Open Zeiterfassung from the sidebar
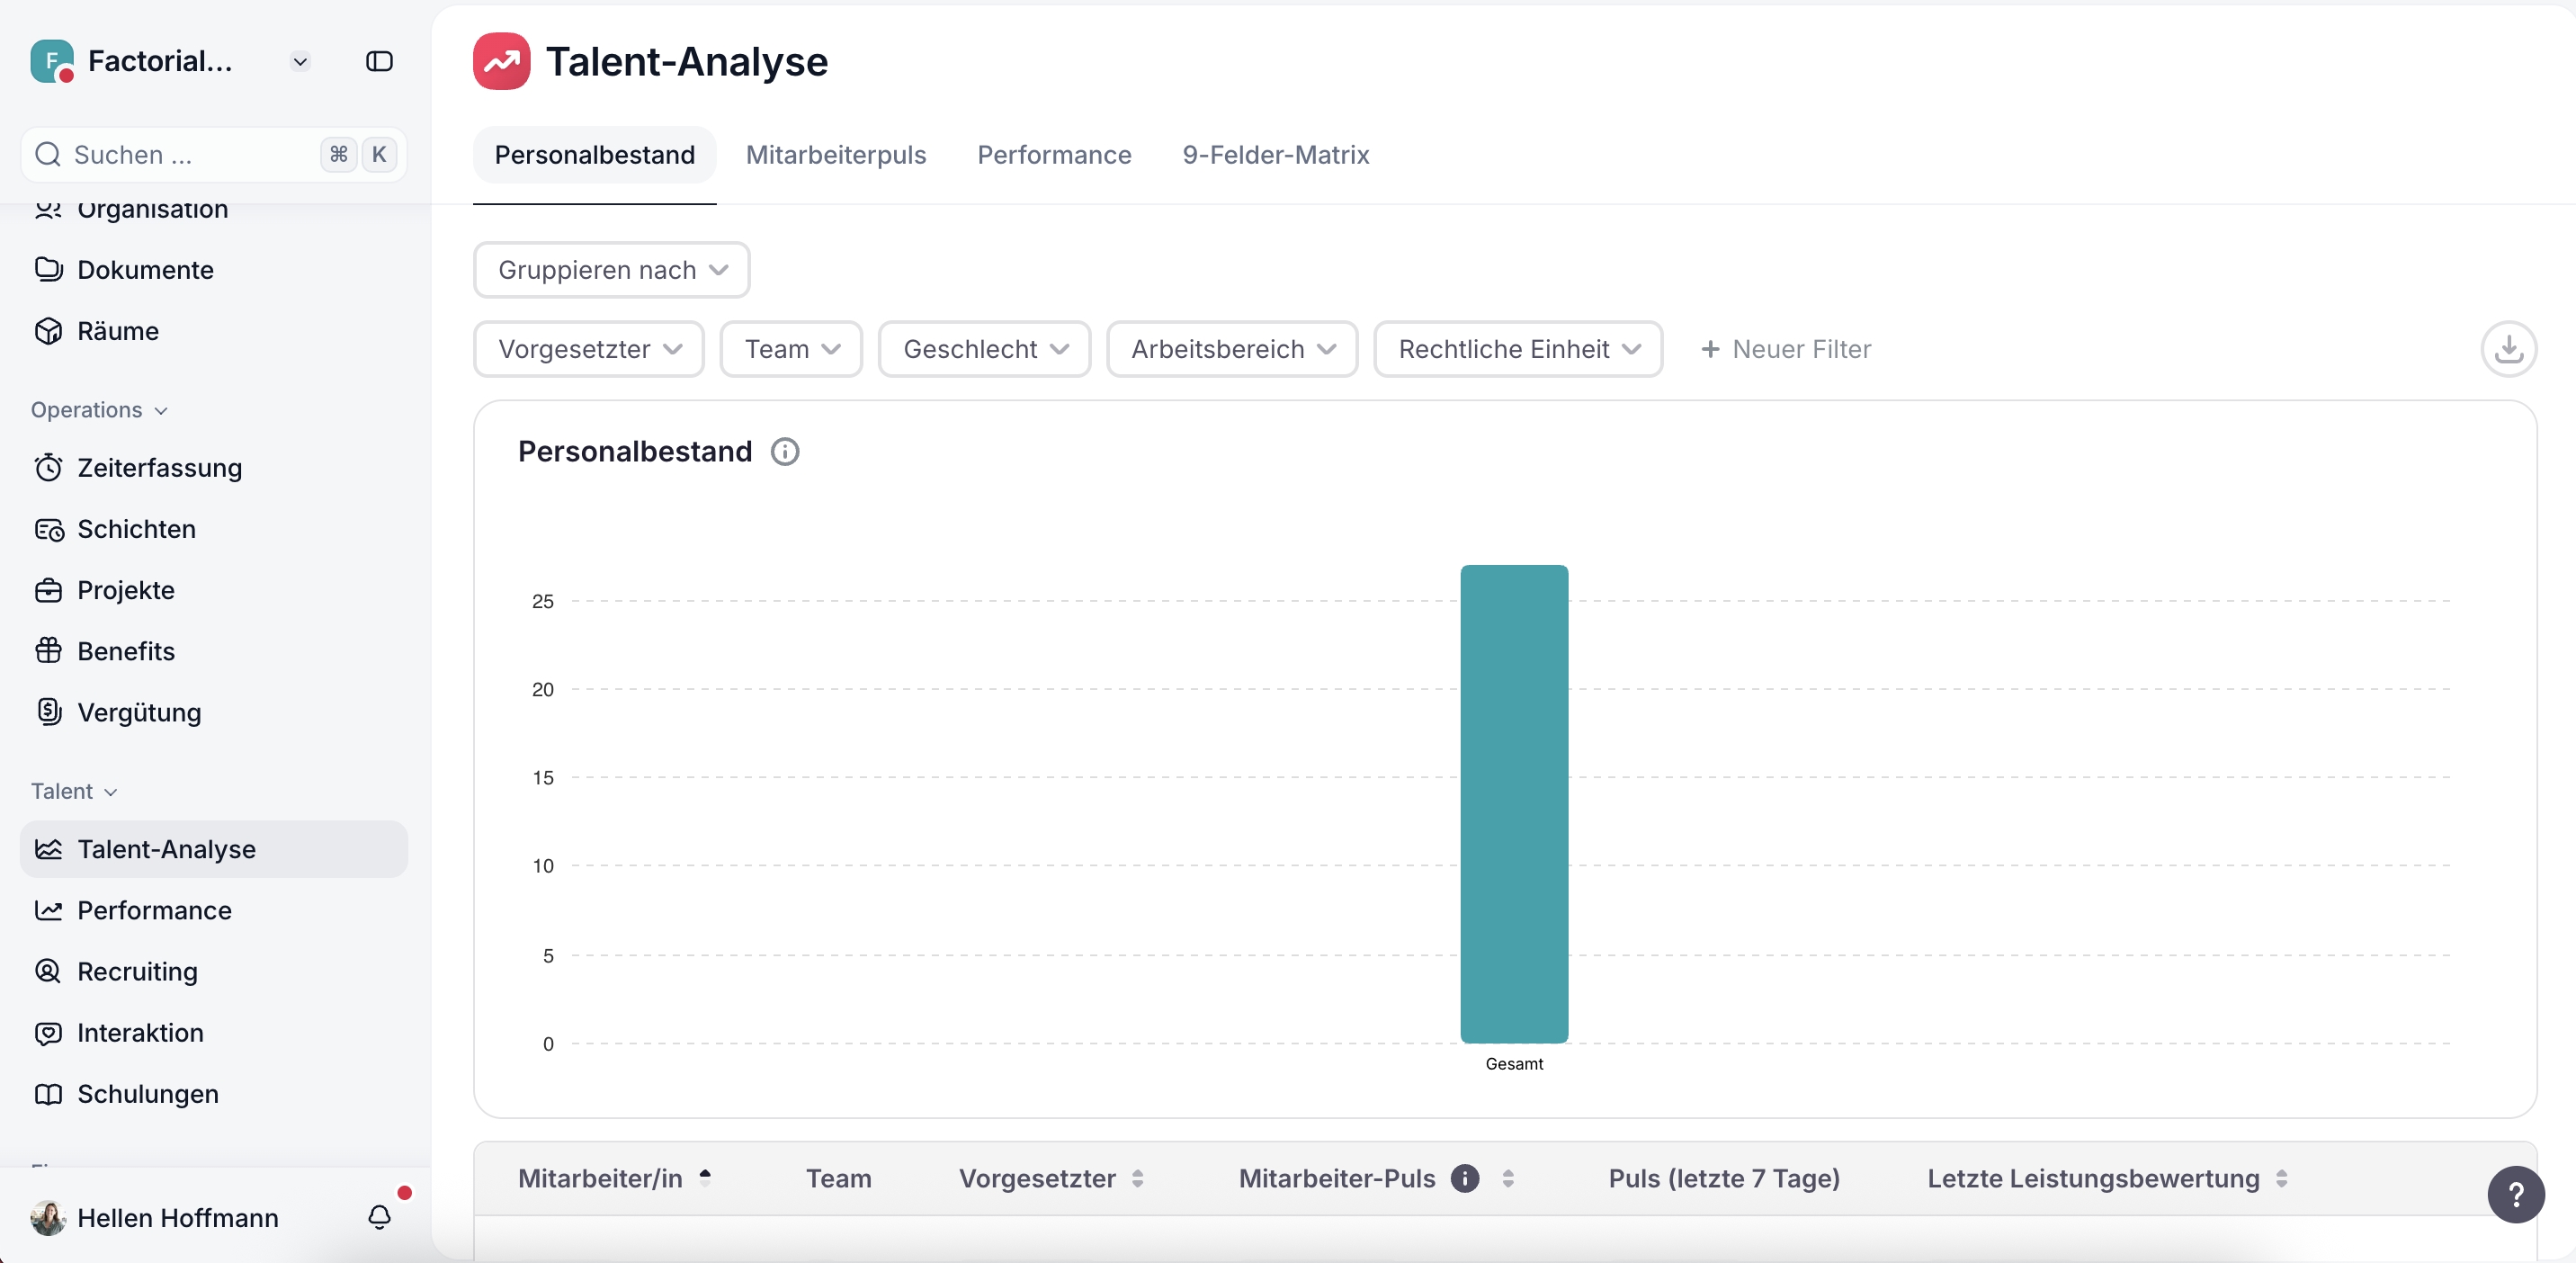2576x1263 pixels. pyautogui.click(x=159, y=468)
